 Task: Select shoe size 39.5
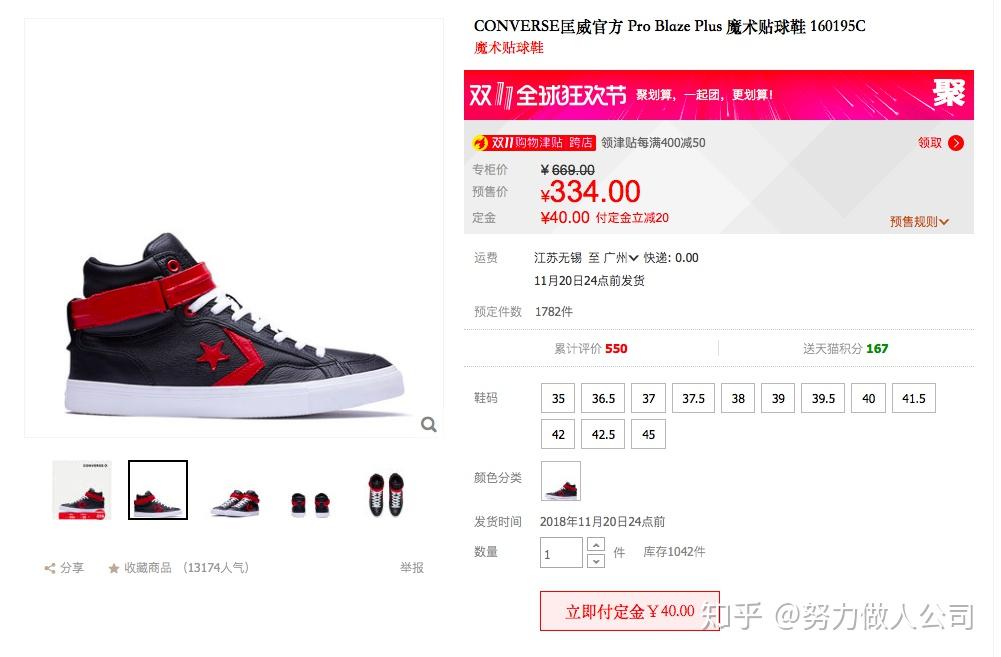click(824, 398)
